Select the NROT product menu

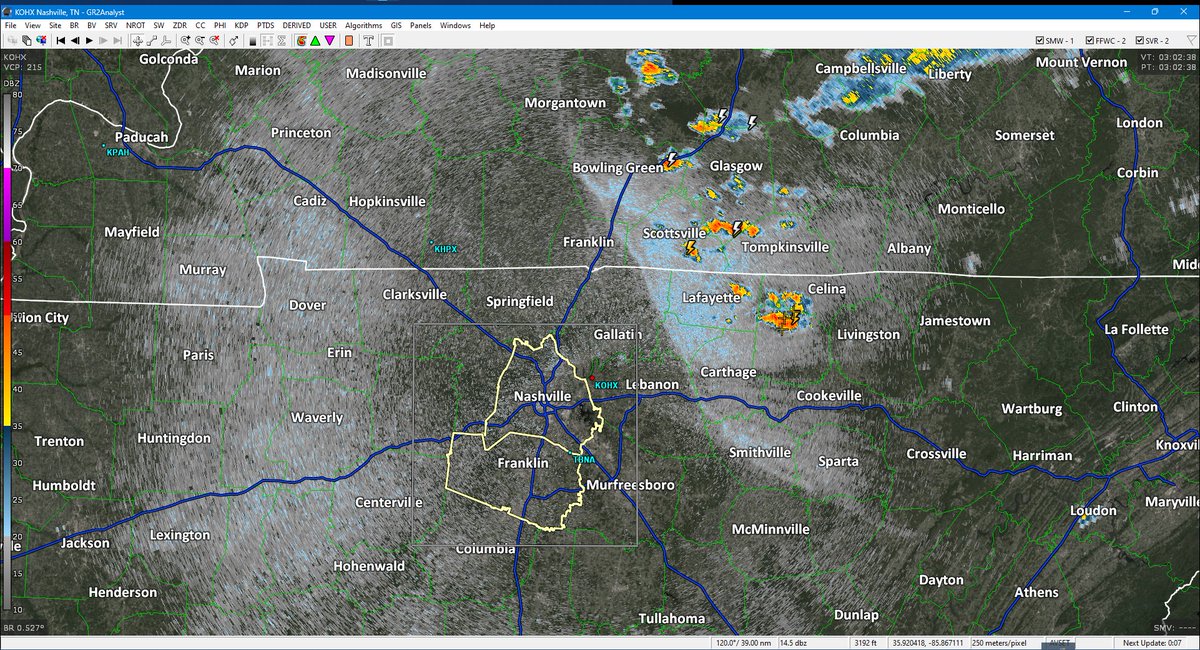pos(135,24)
